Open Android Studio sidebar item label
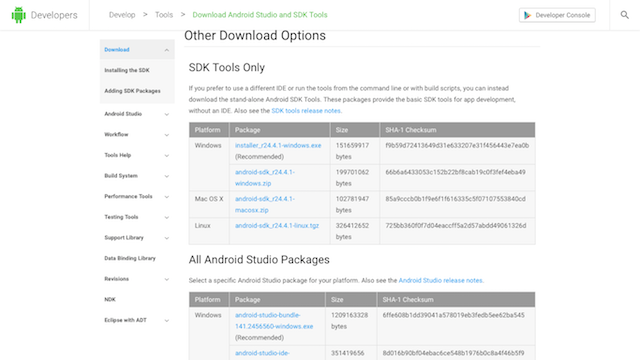Viewport: 640px width, 360px height. (123, 114)
